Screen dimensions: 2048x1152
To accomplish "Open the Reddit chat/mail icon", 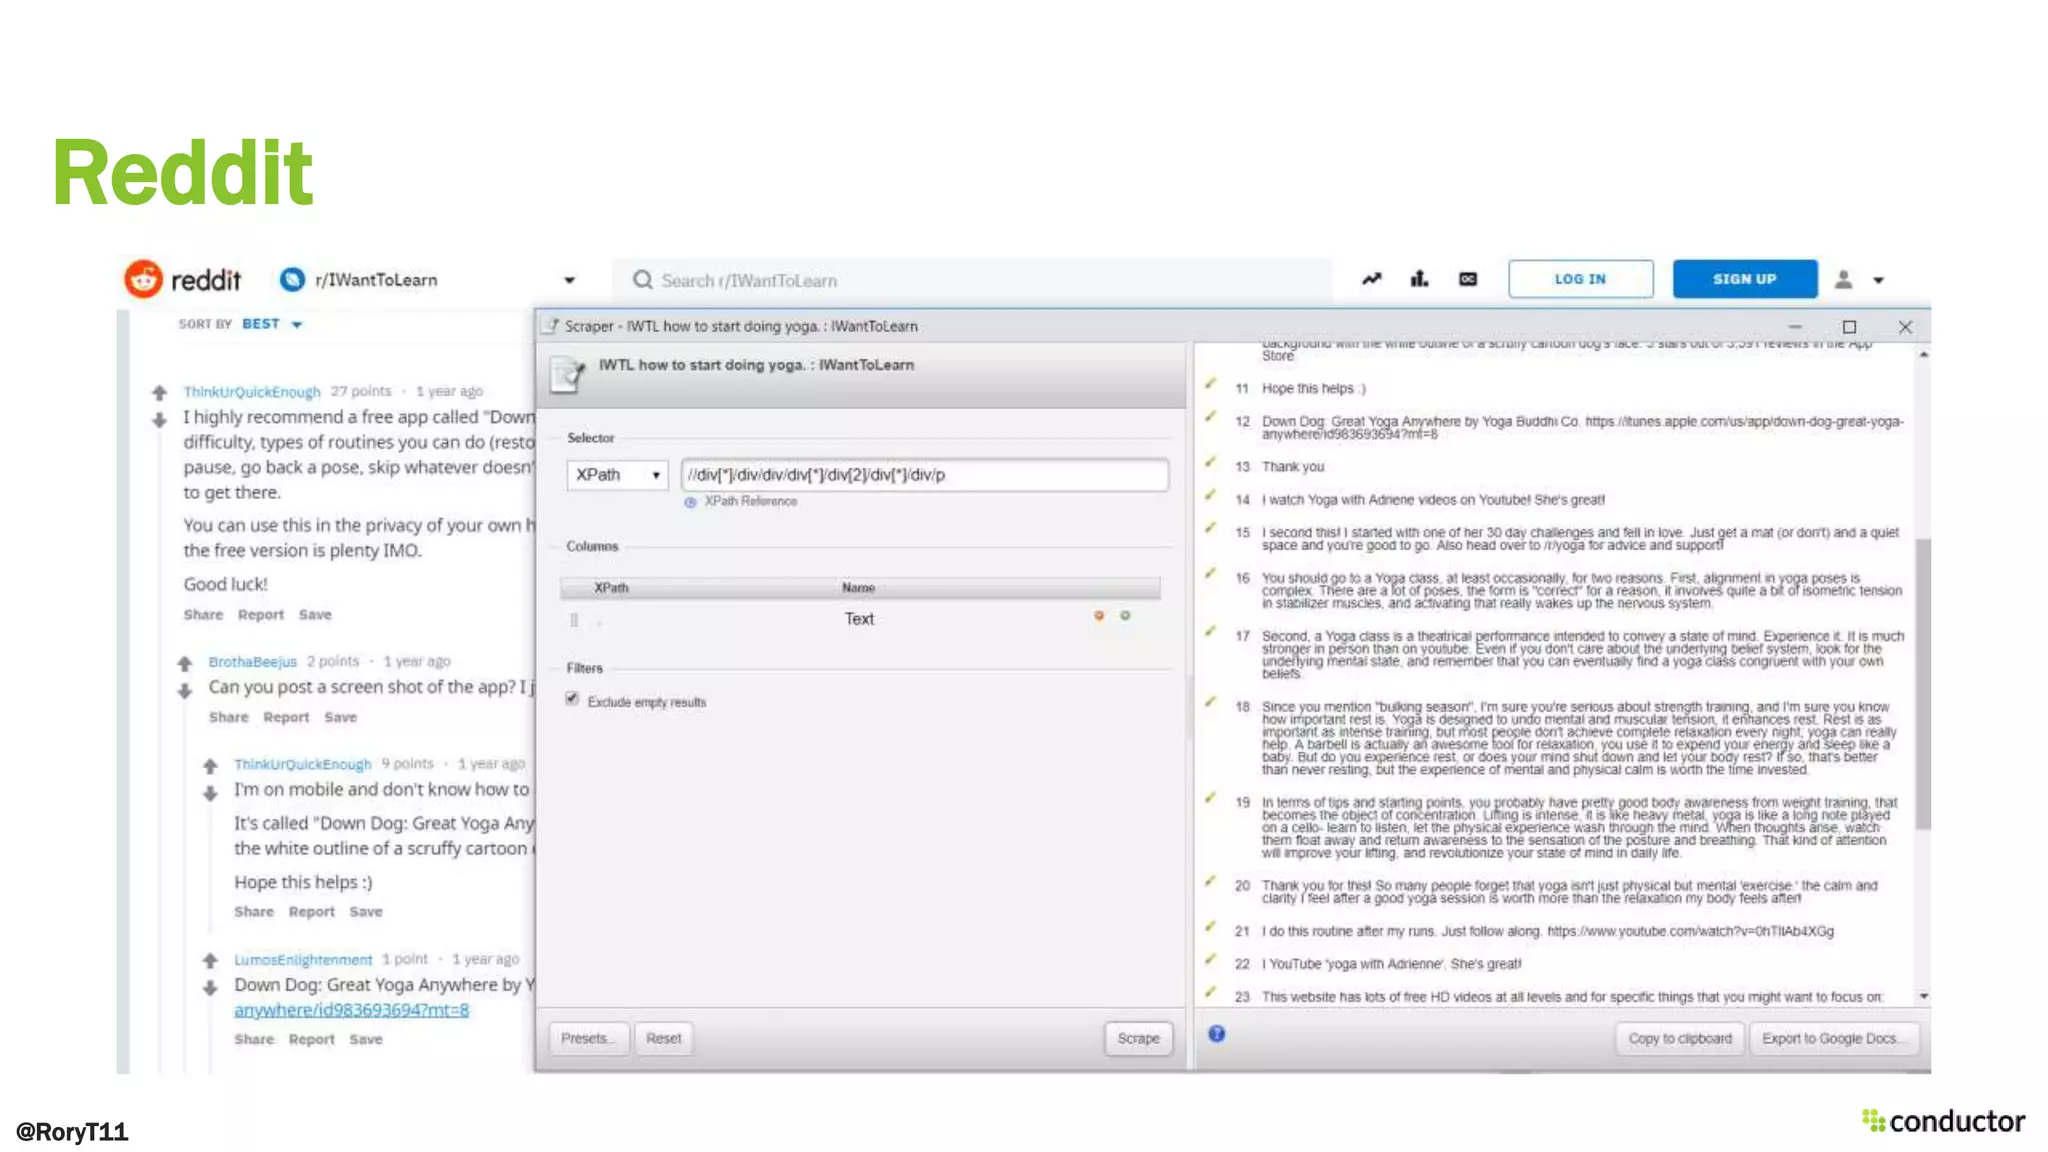I will pos(1467,279).
